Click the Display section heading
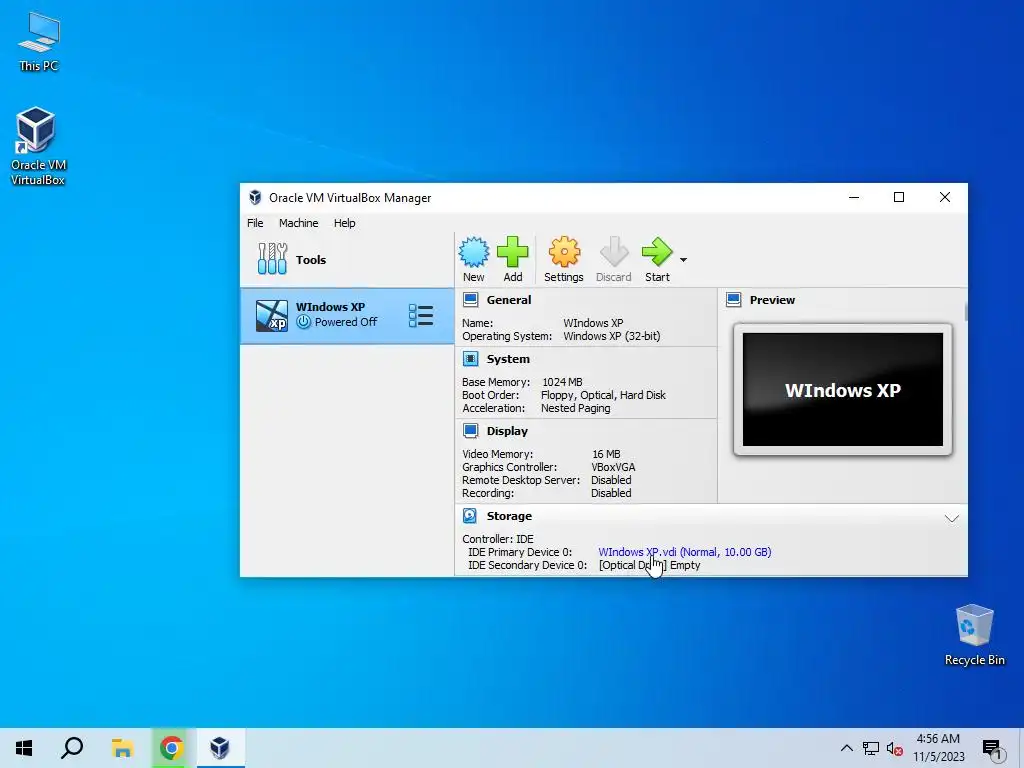 coord(507,430)
